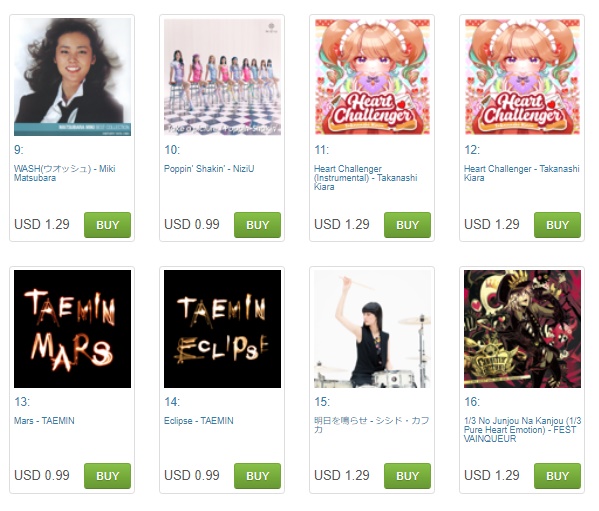Open the Poppin' Shakin' - NiziU link
The height and width of the screenshot is (511, 599).
pos(209,168)
